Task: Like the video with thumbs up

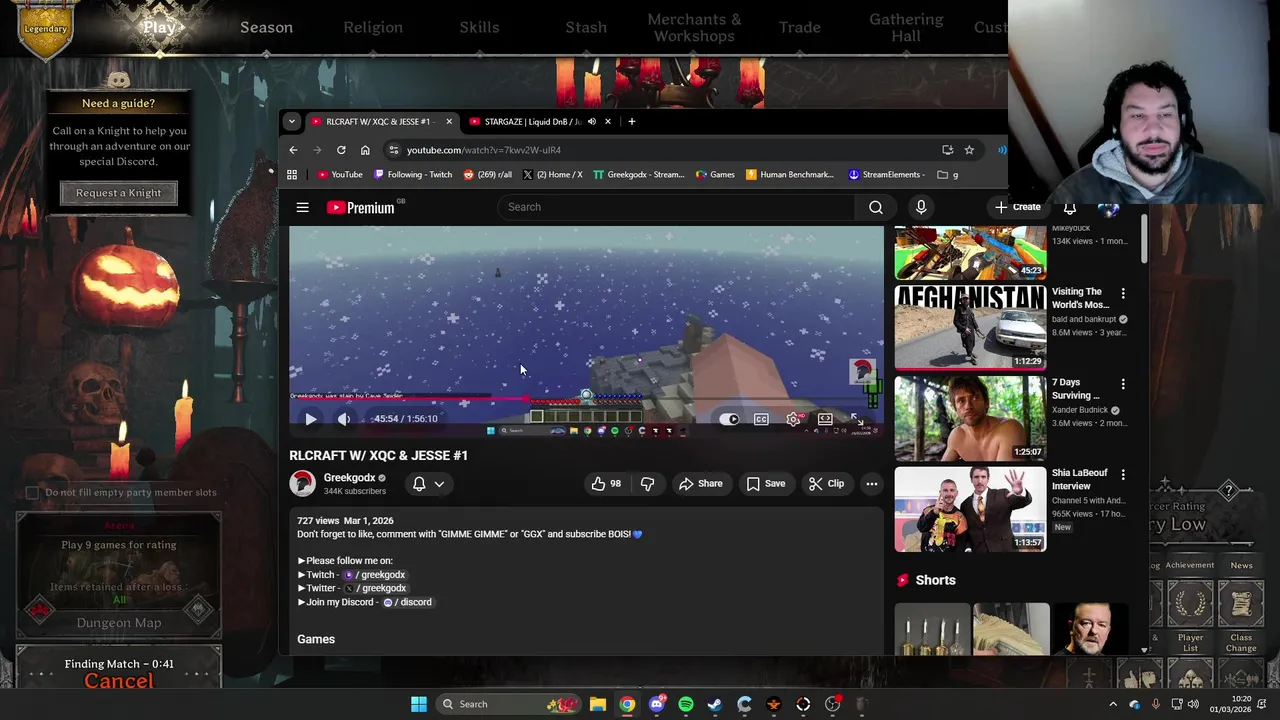Action: pos(606,484)
